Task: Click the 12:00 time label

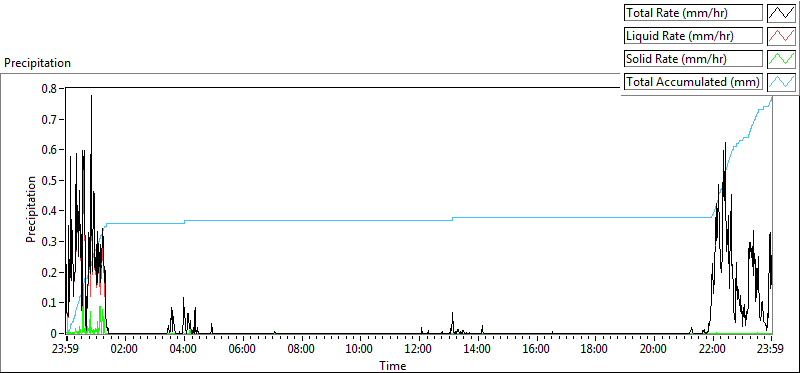Action: pos(419,350)
